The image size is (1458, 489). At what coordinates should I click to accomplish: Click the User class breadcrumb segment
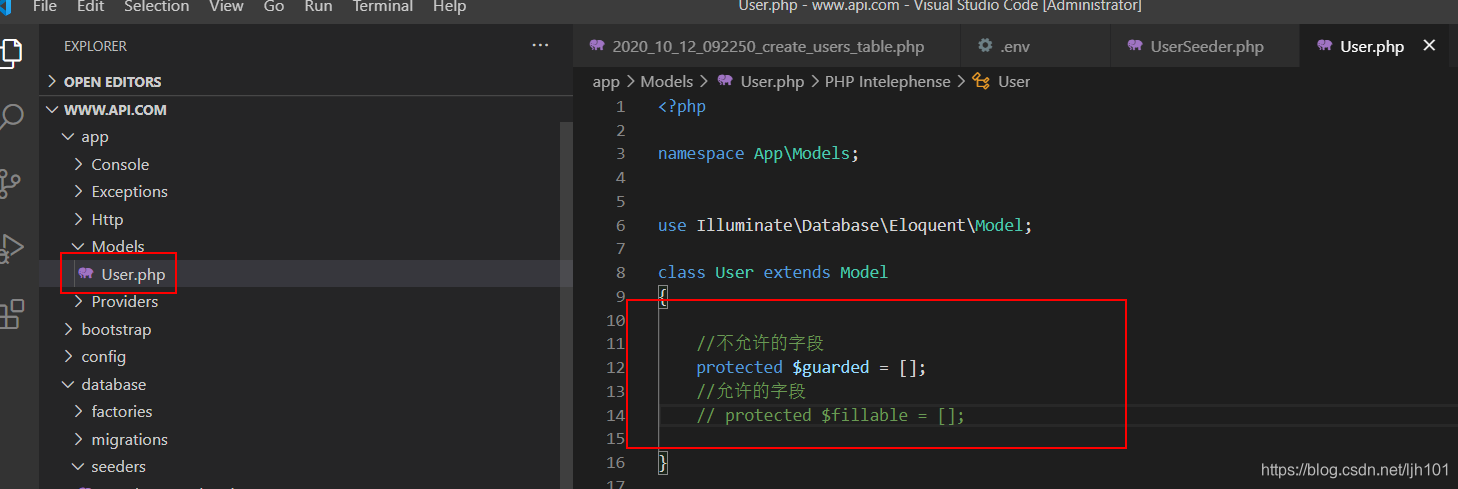click(x=1014, y=82)
